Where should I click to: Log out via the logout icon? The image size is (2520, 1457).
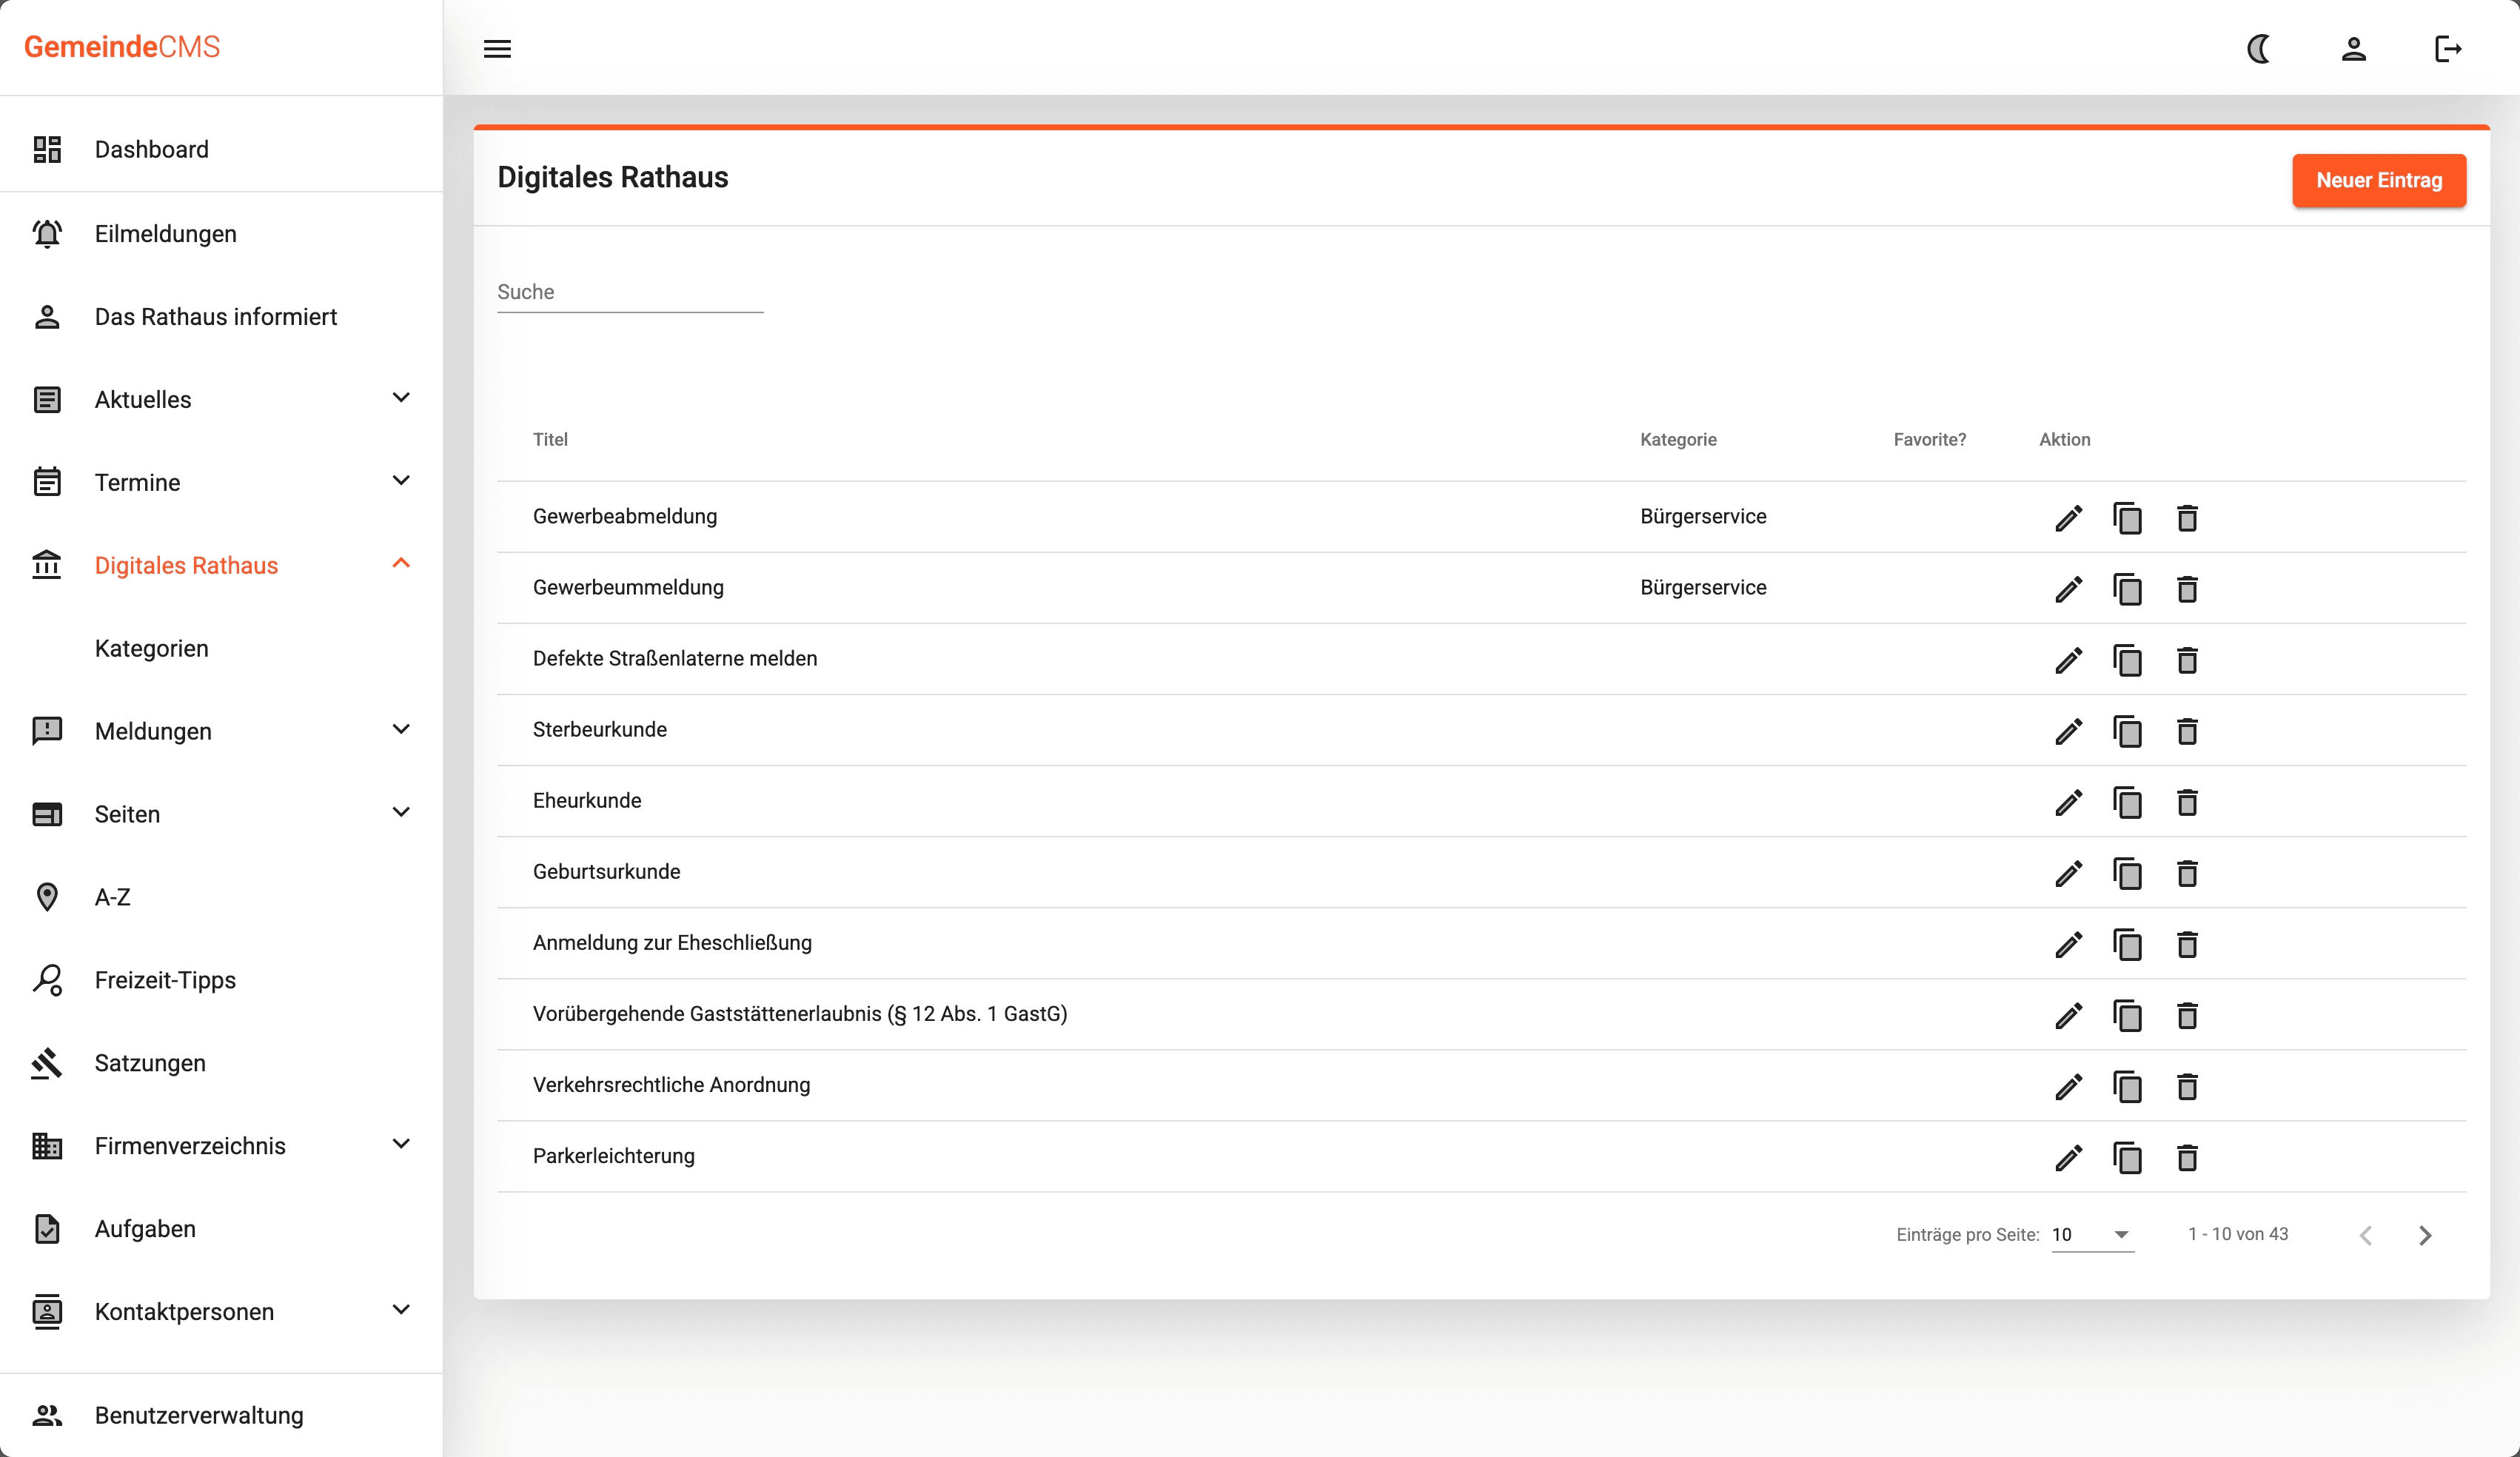point(2448,48)
